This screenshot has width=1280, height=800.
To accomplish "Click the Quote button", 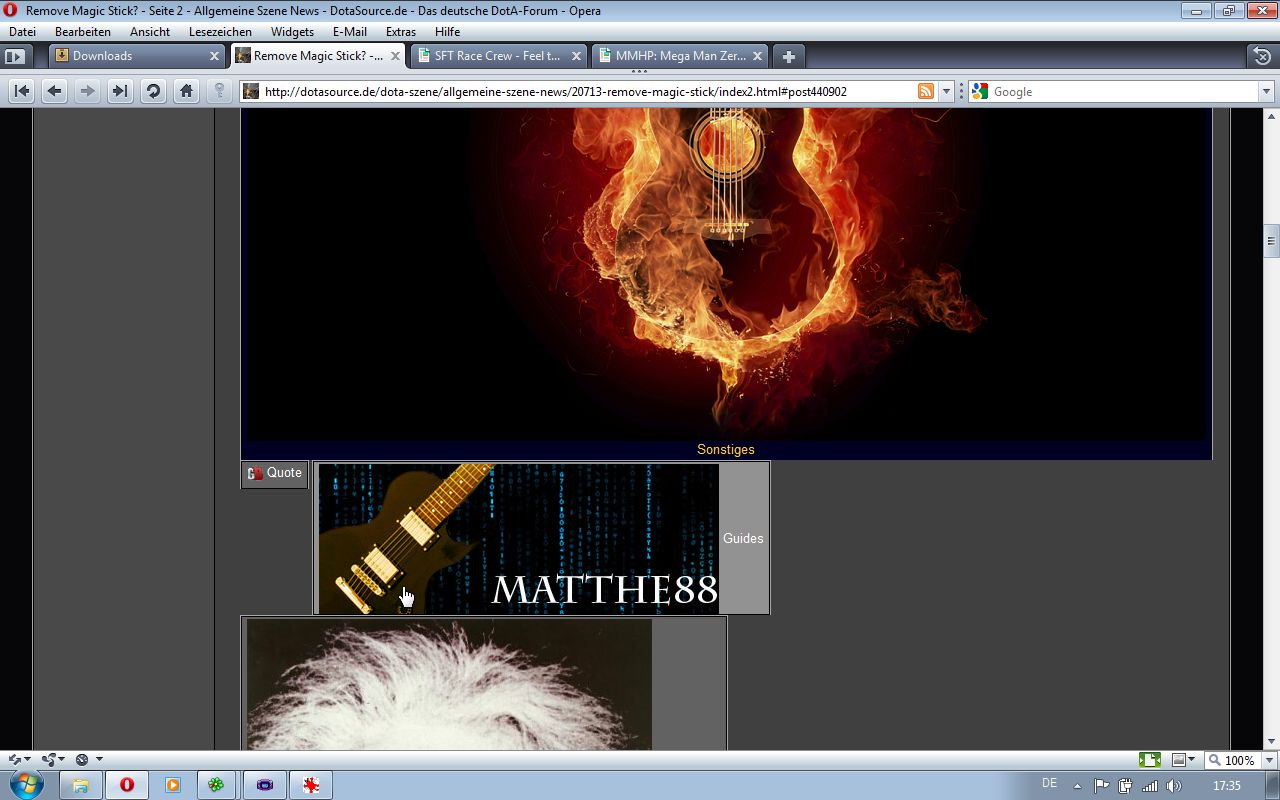I will point(275,473).
